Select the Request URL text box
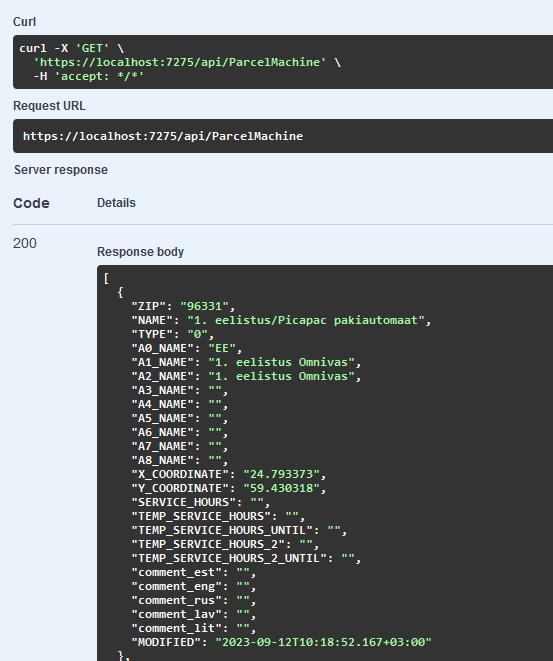Screen dimensions: 553x661 click(x=283, y=136)
